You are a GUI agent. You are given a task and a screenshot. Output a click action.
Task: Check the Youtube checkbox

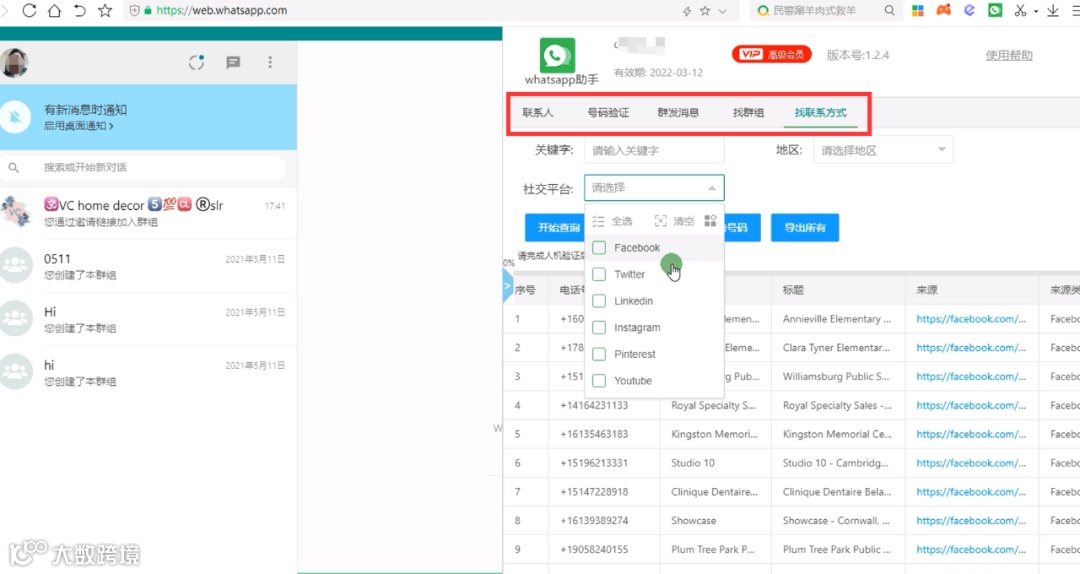tap(599, 380)
